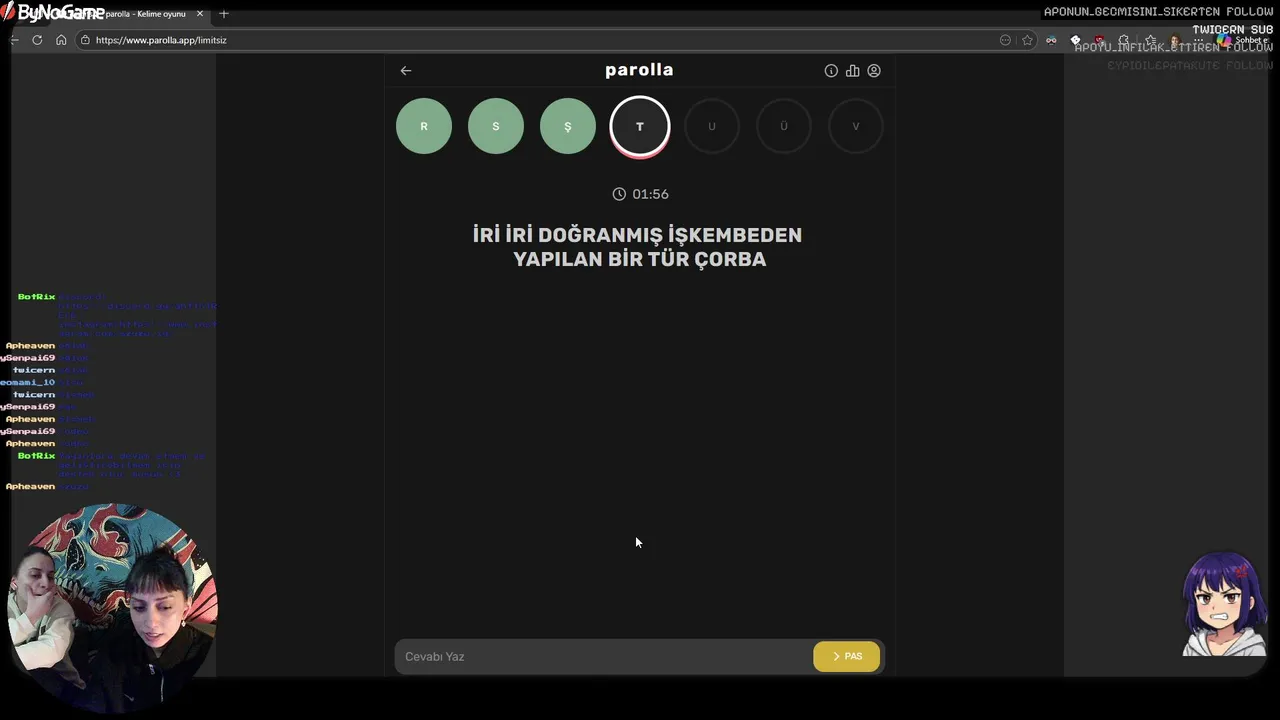Click the clue text about işkembe çorba

coord(638,247)
